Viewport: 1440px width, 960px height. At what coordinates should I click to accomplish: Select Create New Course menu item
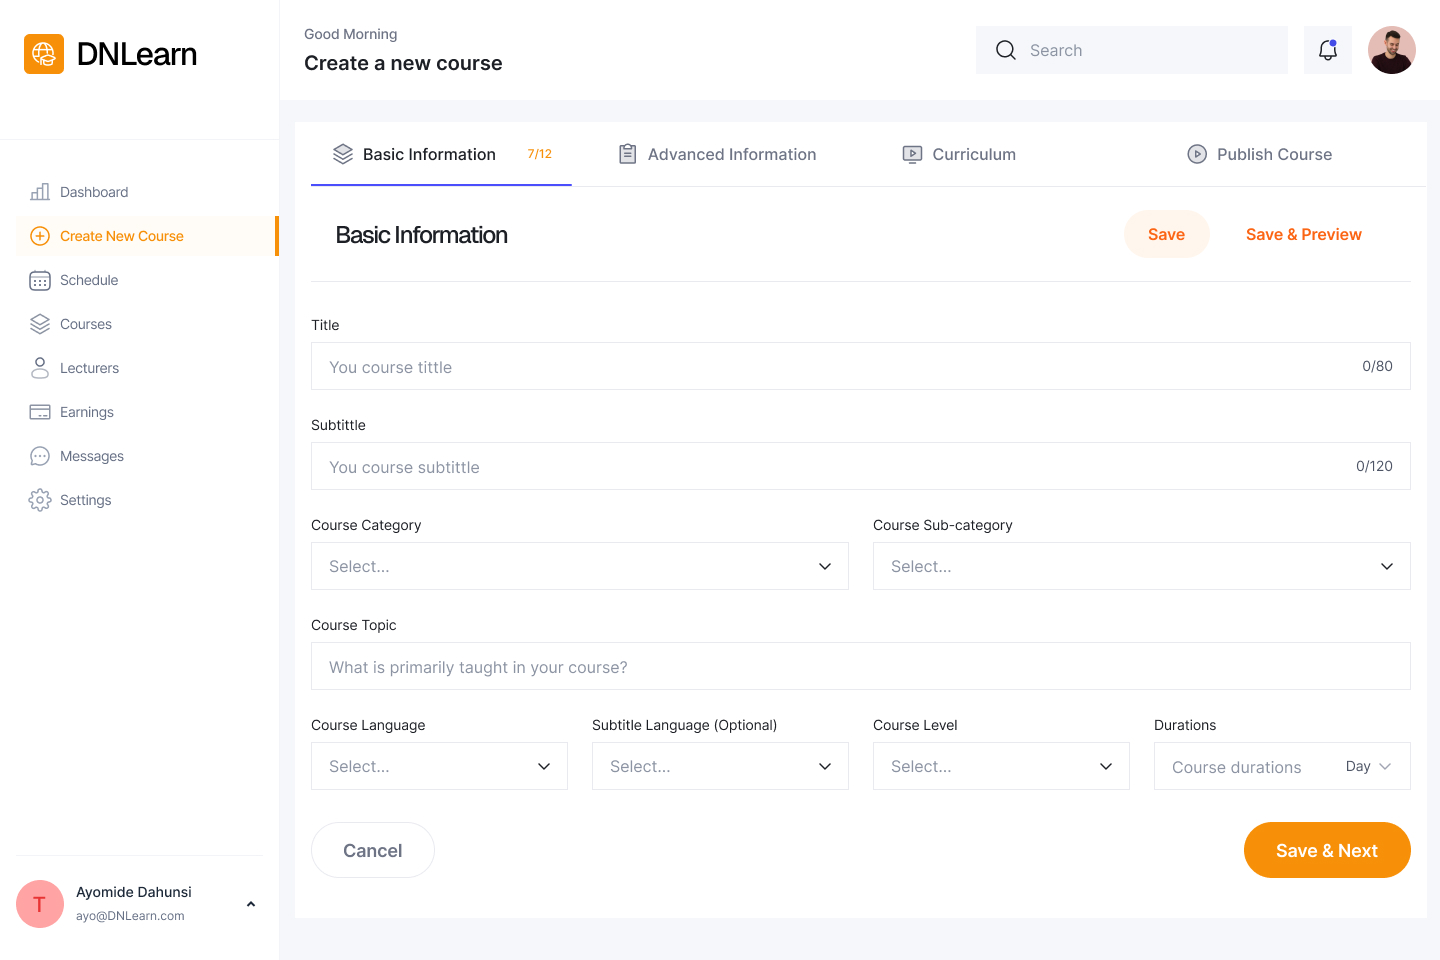(x=146, y=236)
